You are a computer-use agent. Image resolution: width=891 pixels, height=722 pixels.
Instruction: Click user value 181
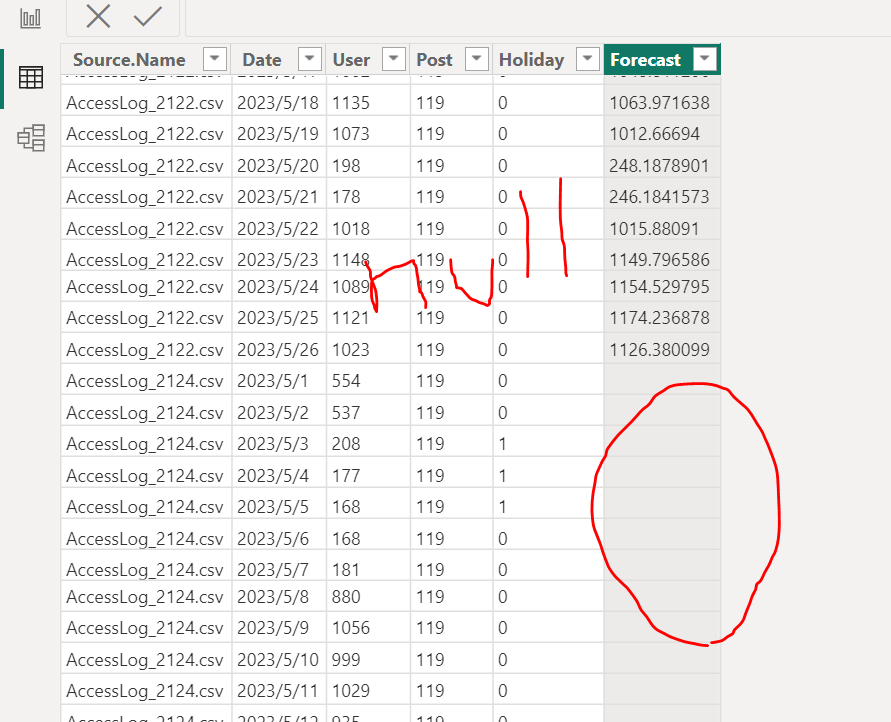pyautogui.click(x=346, y=570)
